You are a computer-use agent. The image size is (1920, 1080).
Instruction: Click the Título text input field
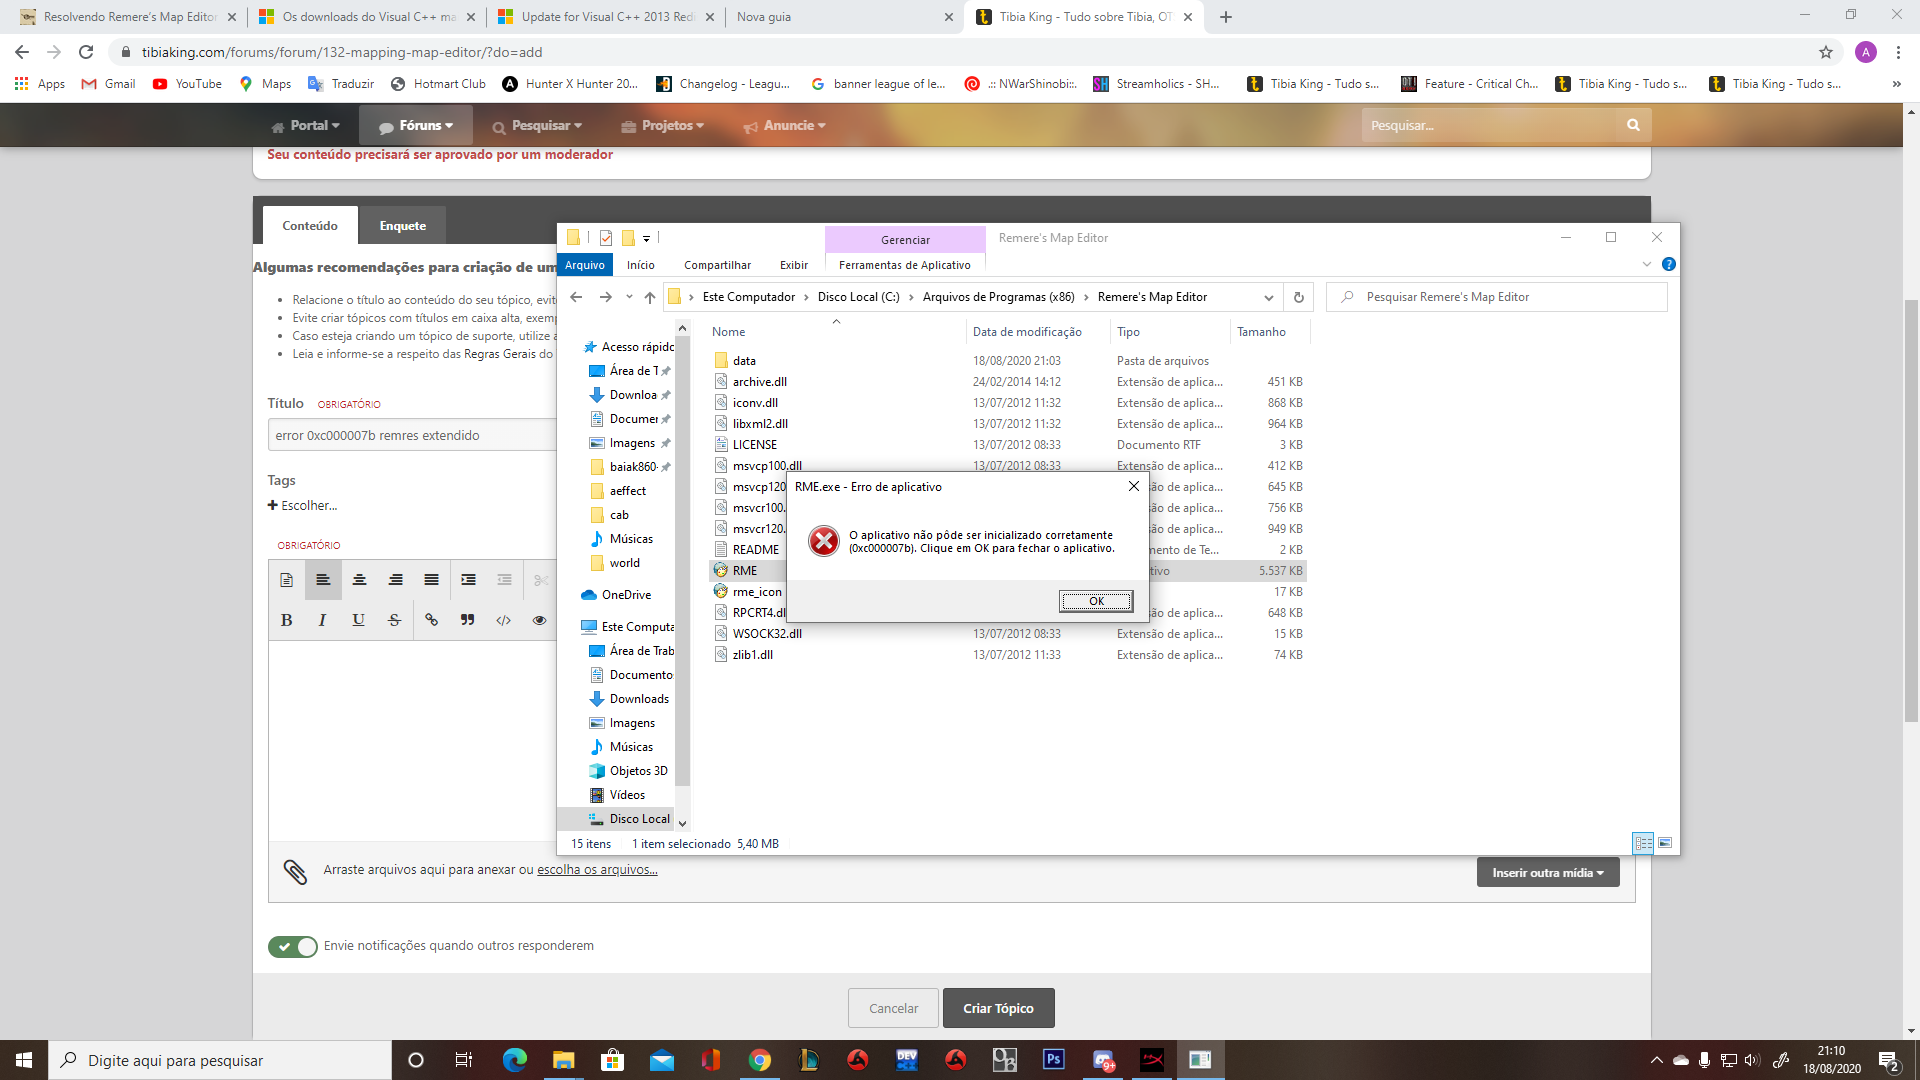412,435
